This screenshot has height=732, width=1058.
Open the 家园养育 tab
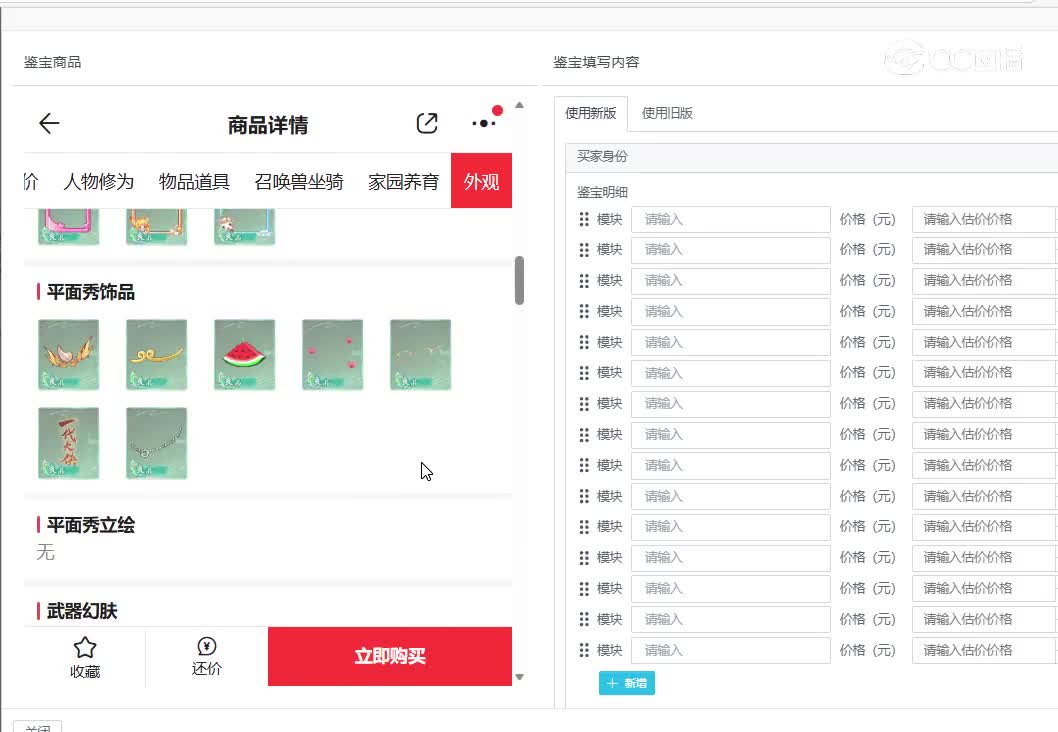403,181
